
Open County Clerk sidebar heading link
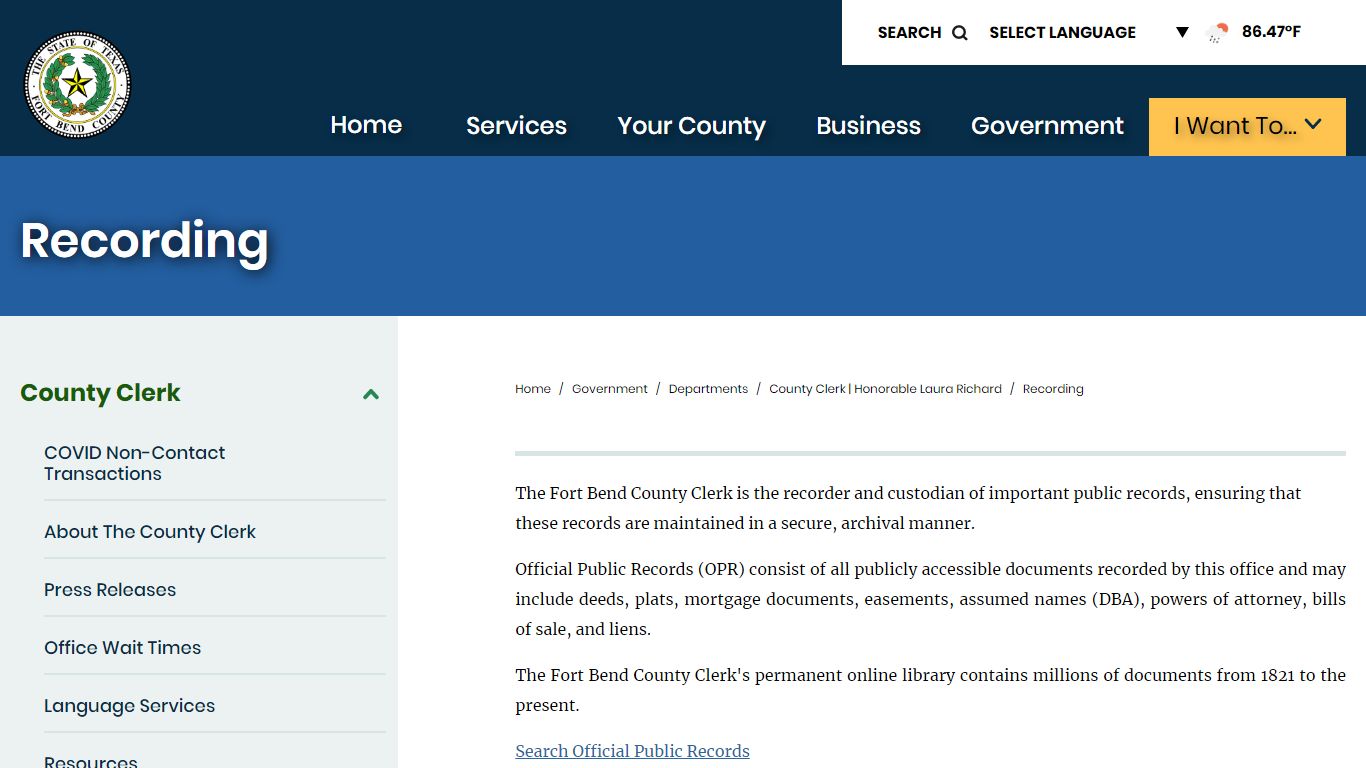click(100, 393)
